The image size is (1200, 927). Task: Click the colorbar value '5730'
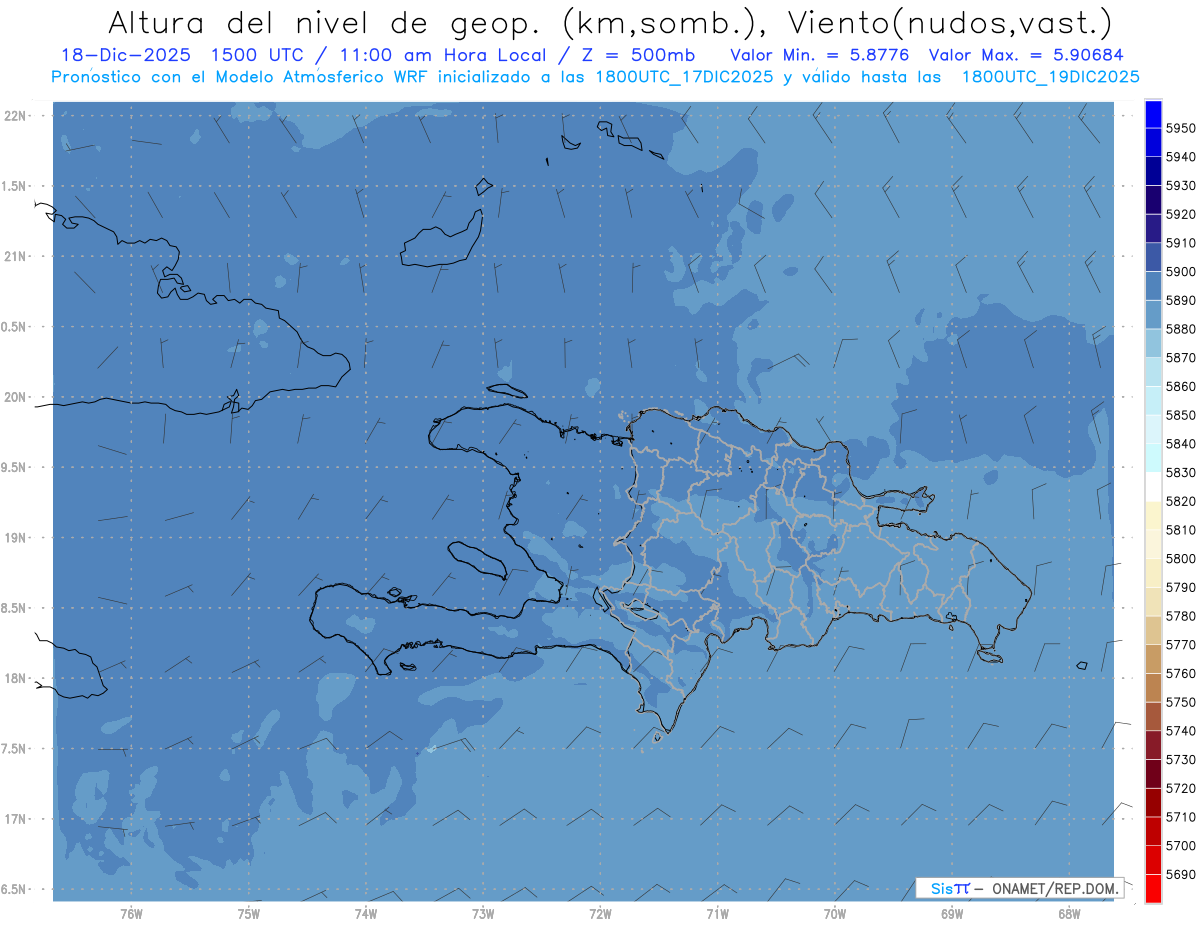click(x=1181, y=760)
